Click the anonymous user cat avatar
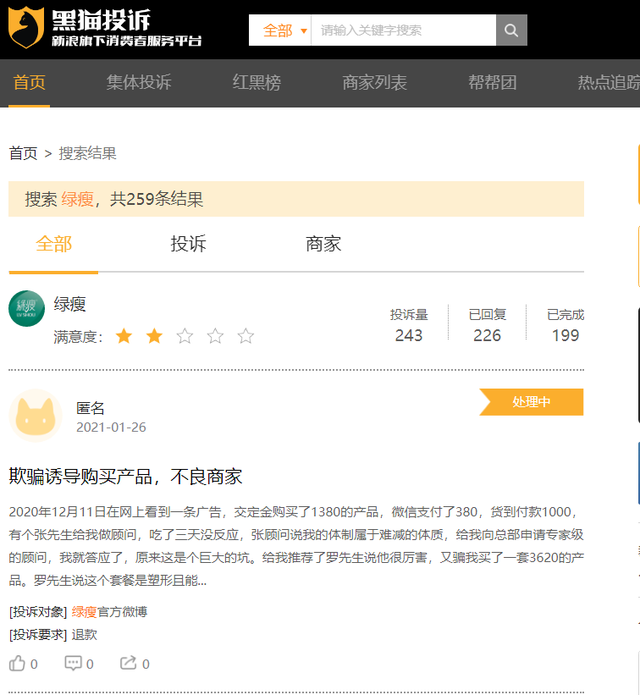This screenshot has width=640, height=695. click(35, 415)
